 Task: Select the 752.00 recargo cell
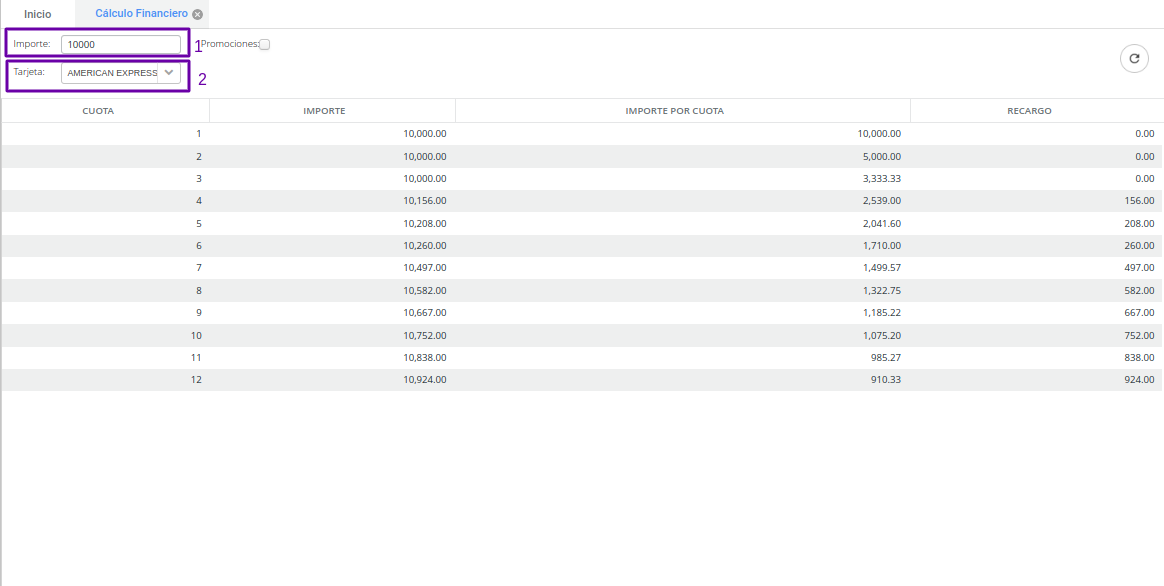[1037, 335]
